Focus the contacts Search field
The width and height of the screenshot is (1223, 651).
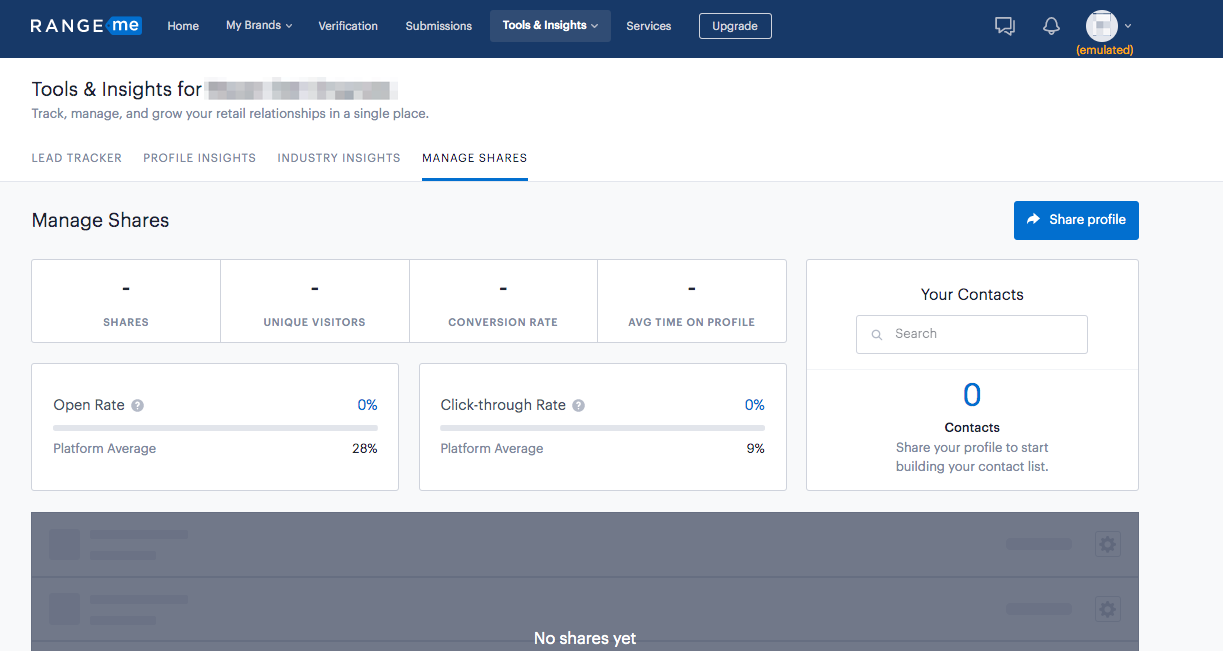click(x=971, y=334)
